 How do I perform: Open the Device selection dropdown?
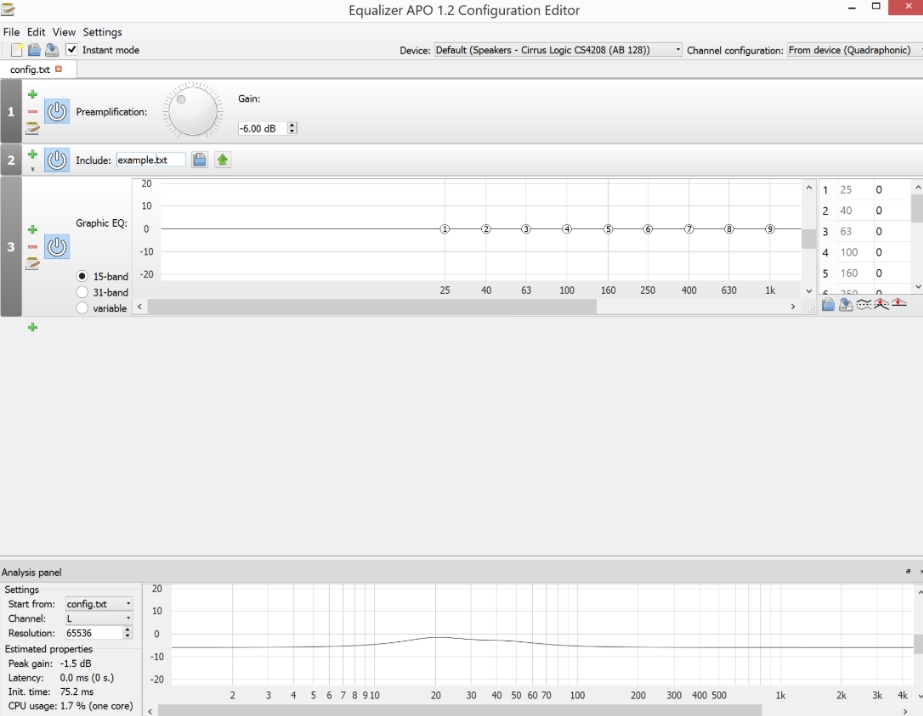click(558, 50)
